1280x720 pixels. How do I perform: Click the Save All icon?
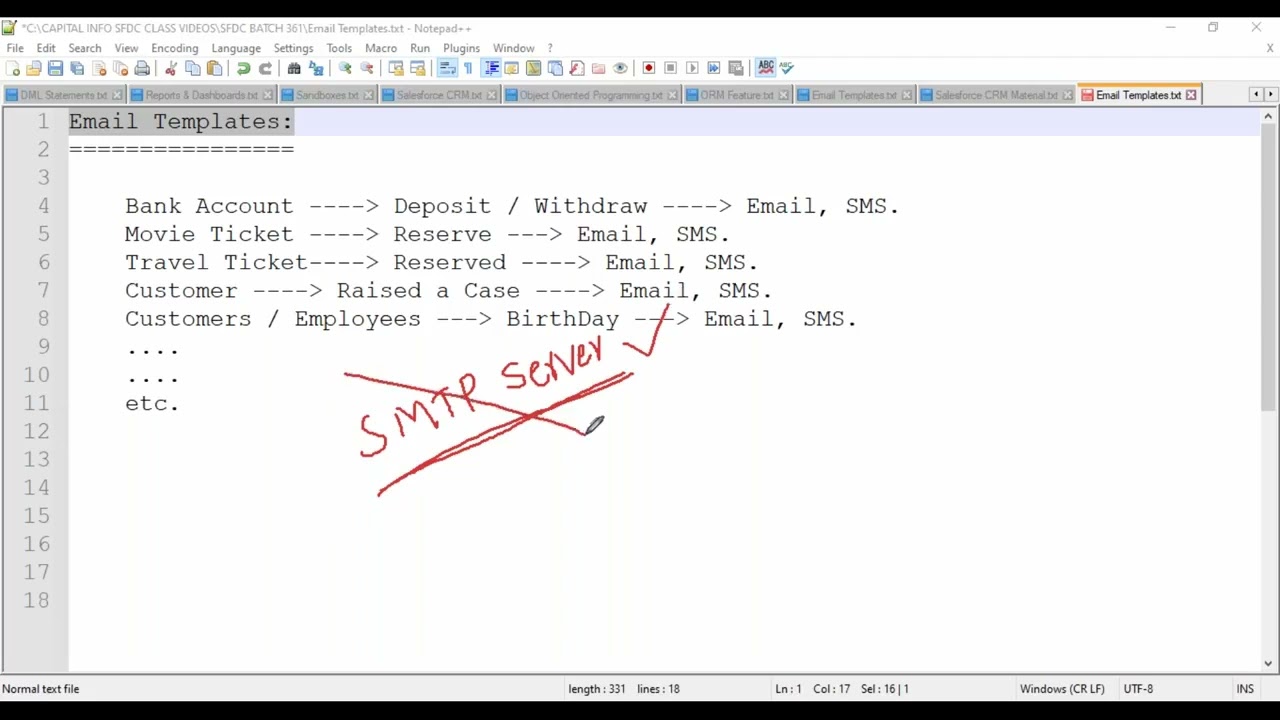77,68
